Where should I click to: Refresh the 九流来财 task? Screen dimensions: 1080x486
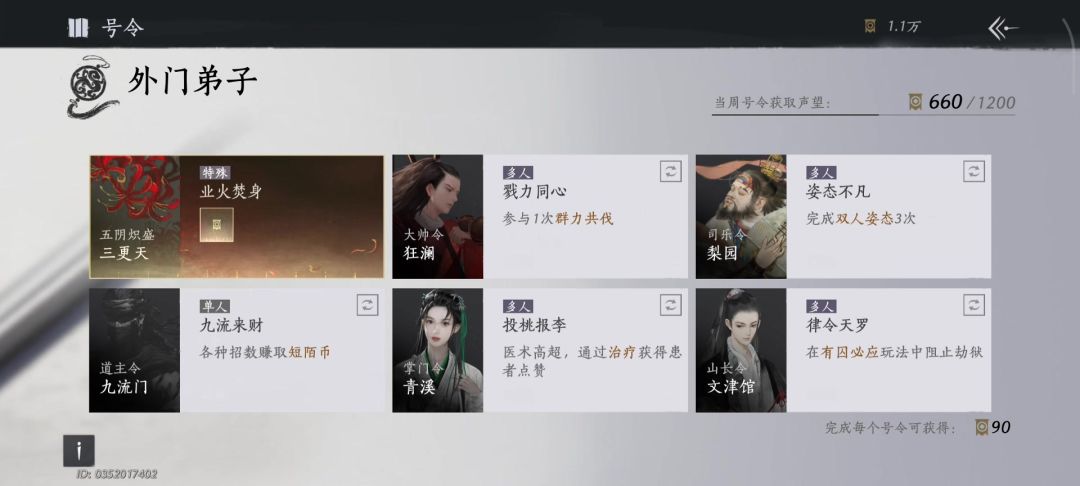(368, 305)
